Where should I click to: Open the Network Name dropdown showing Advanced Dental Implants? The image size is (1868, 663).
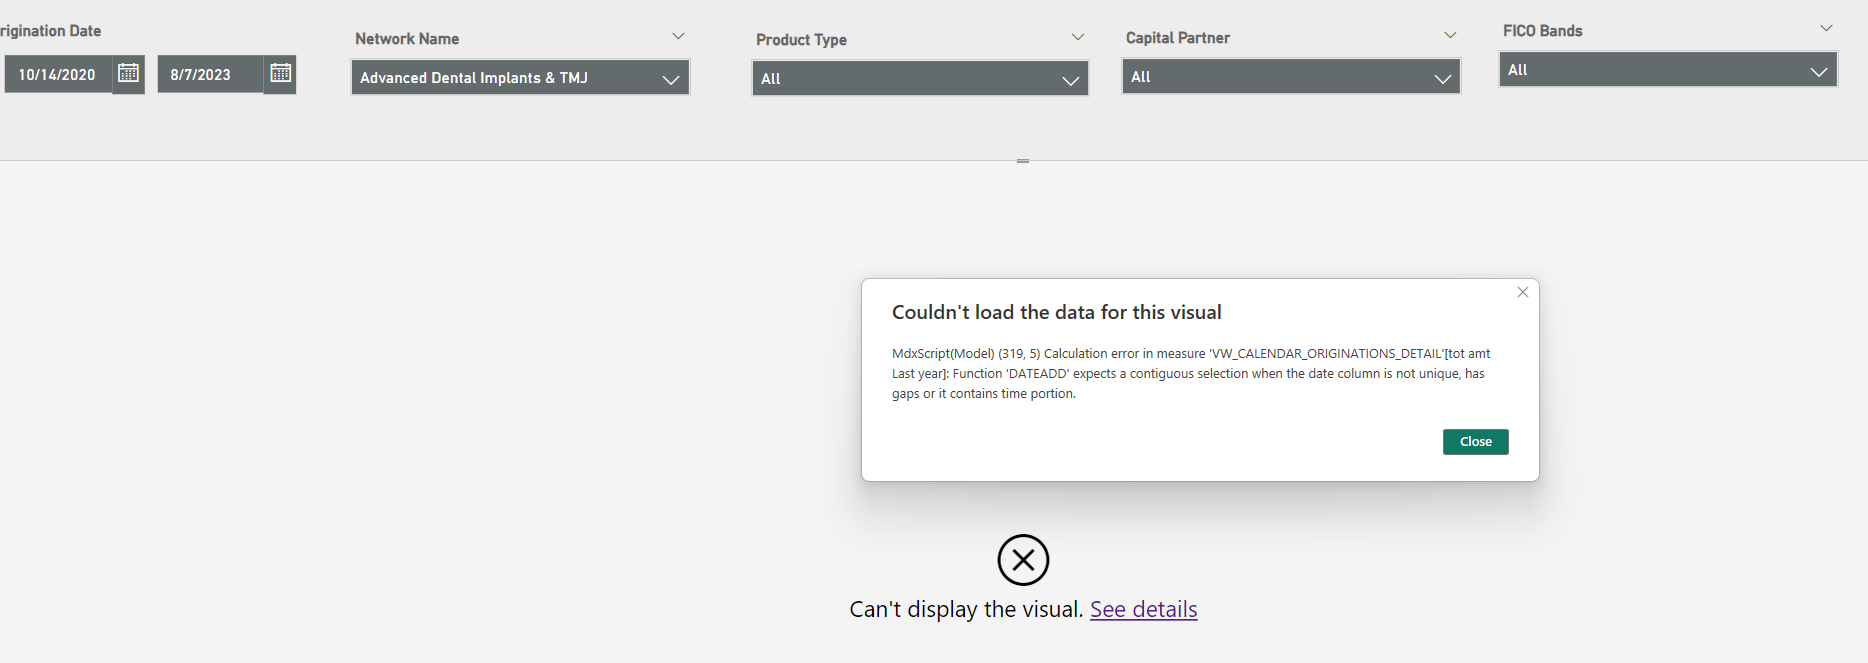(520, 78)
